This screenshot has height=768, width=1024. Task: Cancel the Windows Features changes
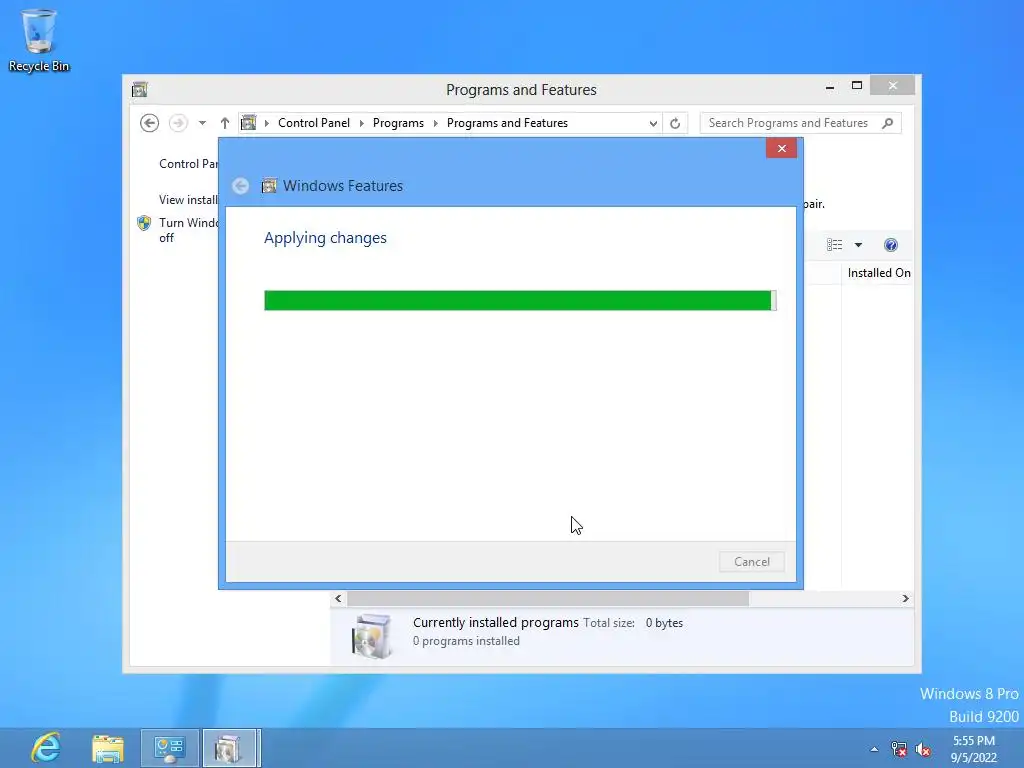pos(752,562)
